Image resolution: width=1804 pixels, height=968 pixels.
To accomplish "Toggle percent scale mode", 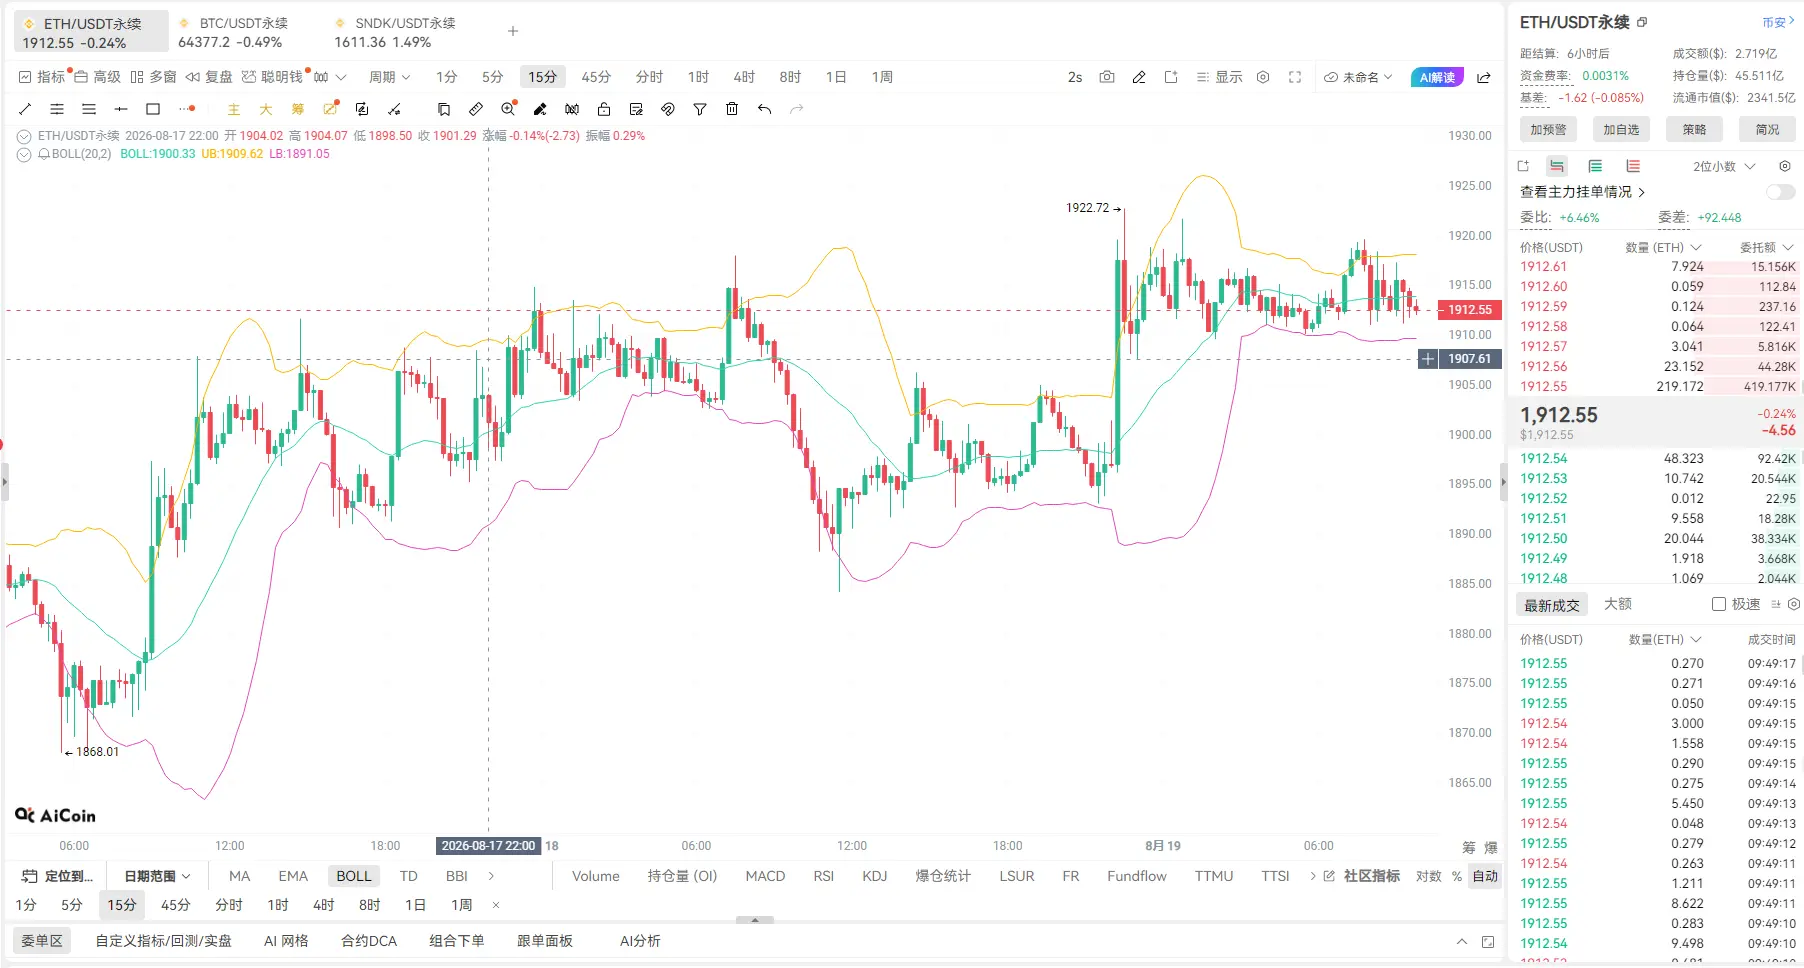I will tap(1457, 876).
